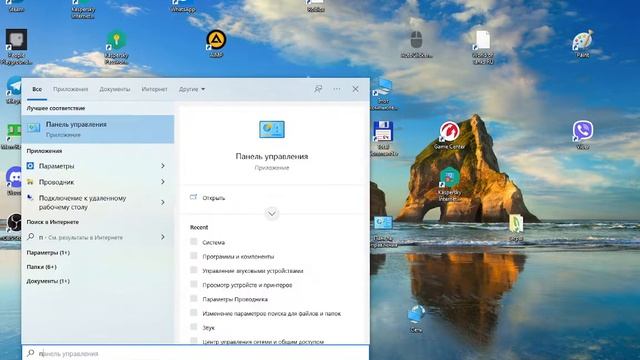Screen dimensions: 640x360
Task: Expand the Параметры (1+) group
Action: [x=48, y=253]
